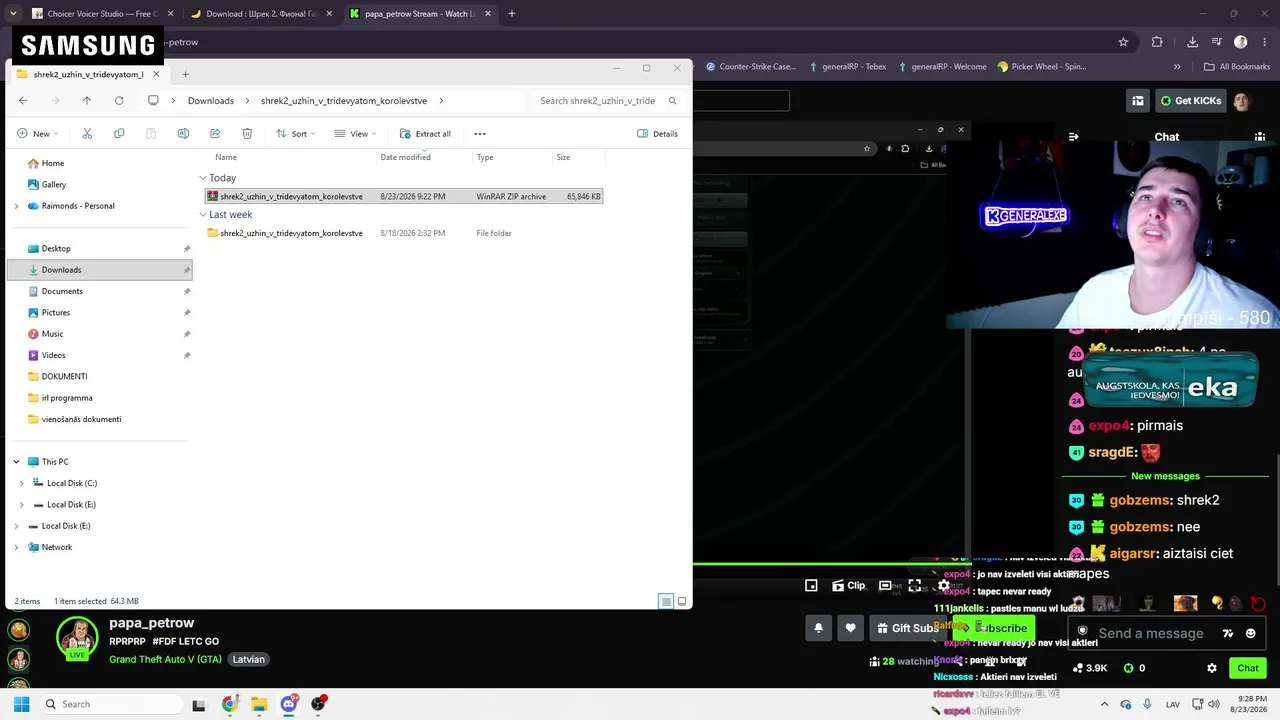
Task: Open Chrome's three-dot menu
Action: 1264,42
